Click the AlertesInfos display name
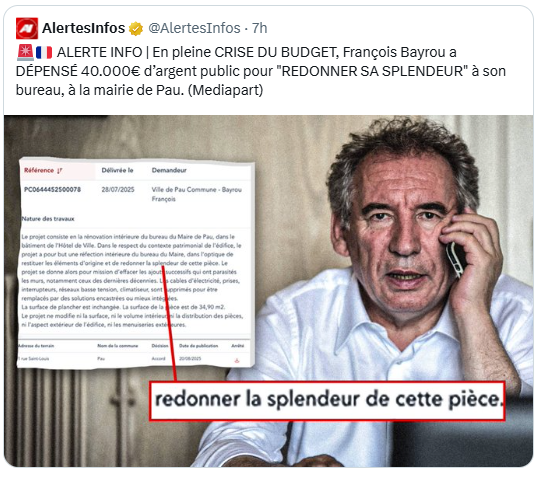 [83, 28]
